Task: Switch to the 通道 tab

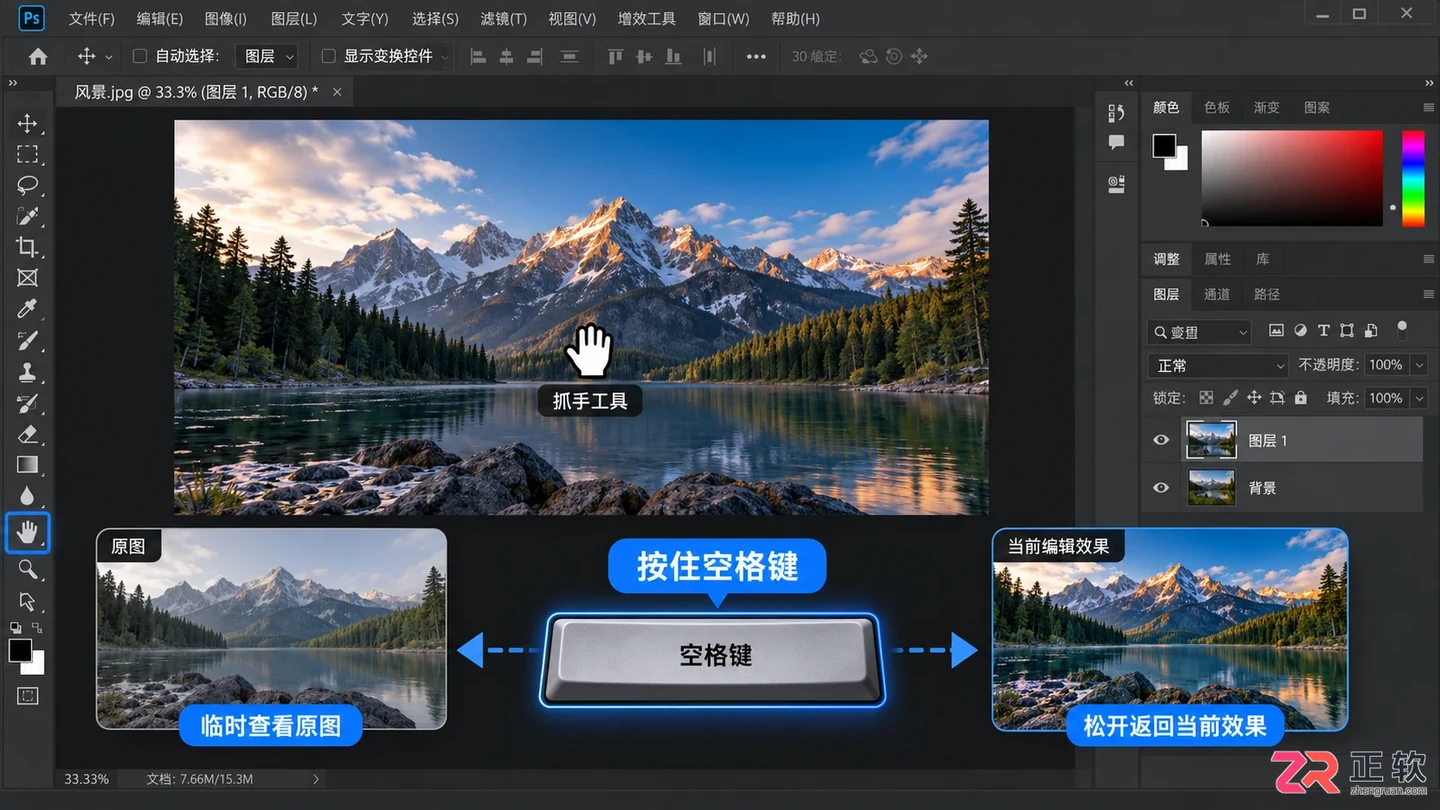Action: (x=1217, y=294)
